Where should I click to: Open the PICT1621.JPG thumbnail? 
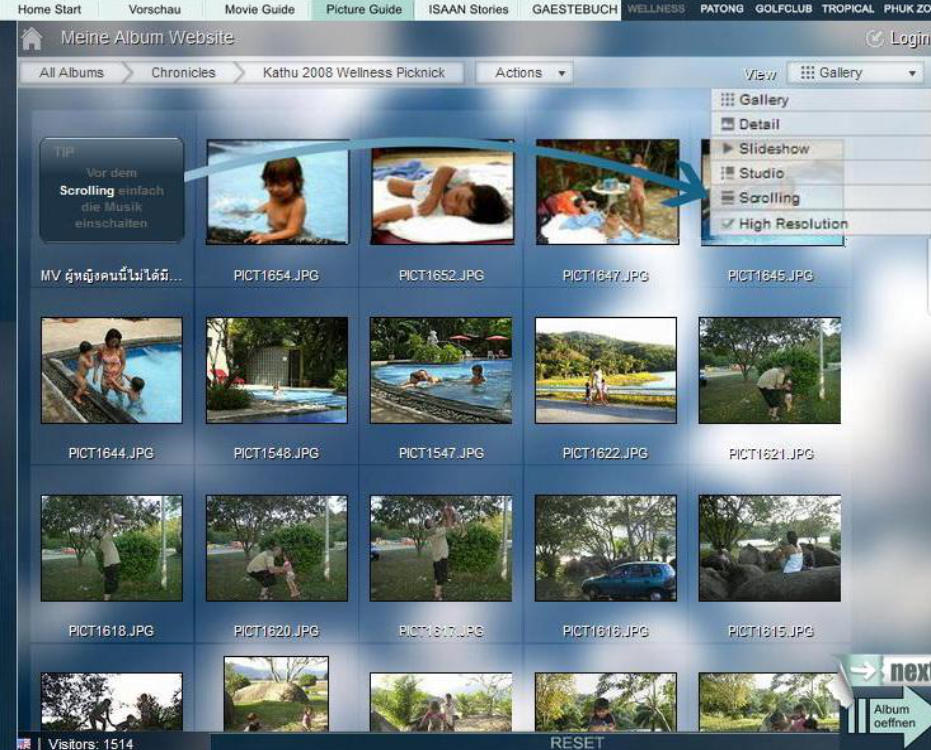770,371
